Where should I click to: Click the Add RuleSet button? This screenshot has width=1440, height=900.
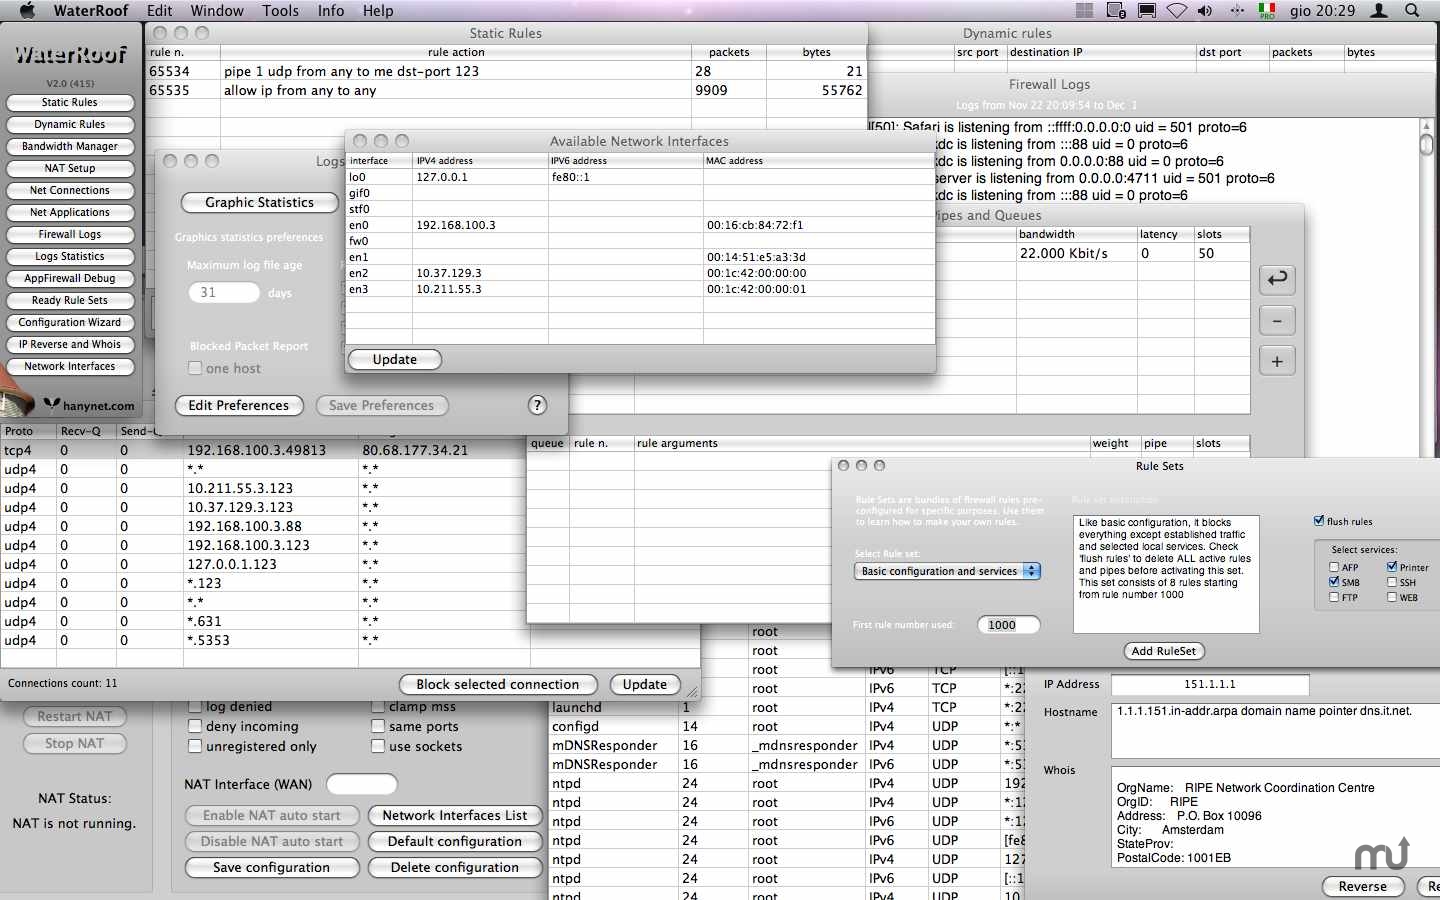(1164, 651)
